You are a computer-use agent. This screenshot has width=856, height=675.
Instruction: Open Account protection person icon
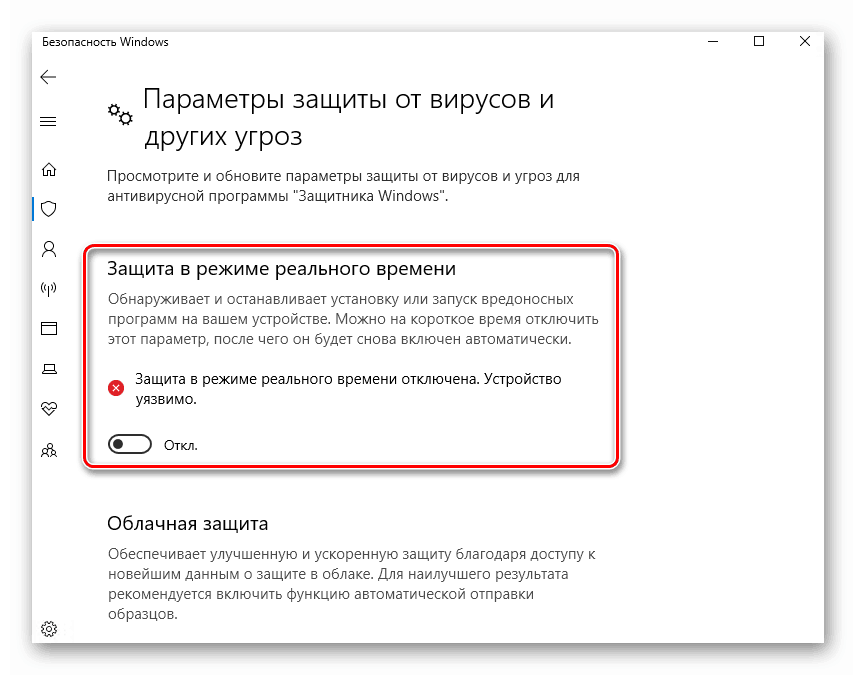click(x=49, y=249)
